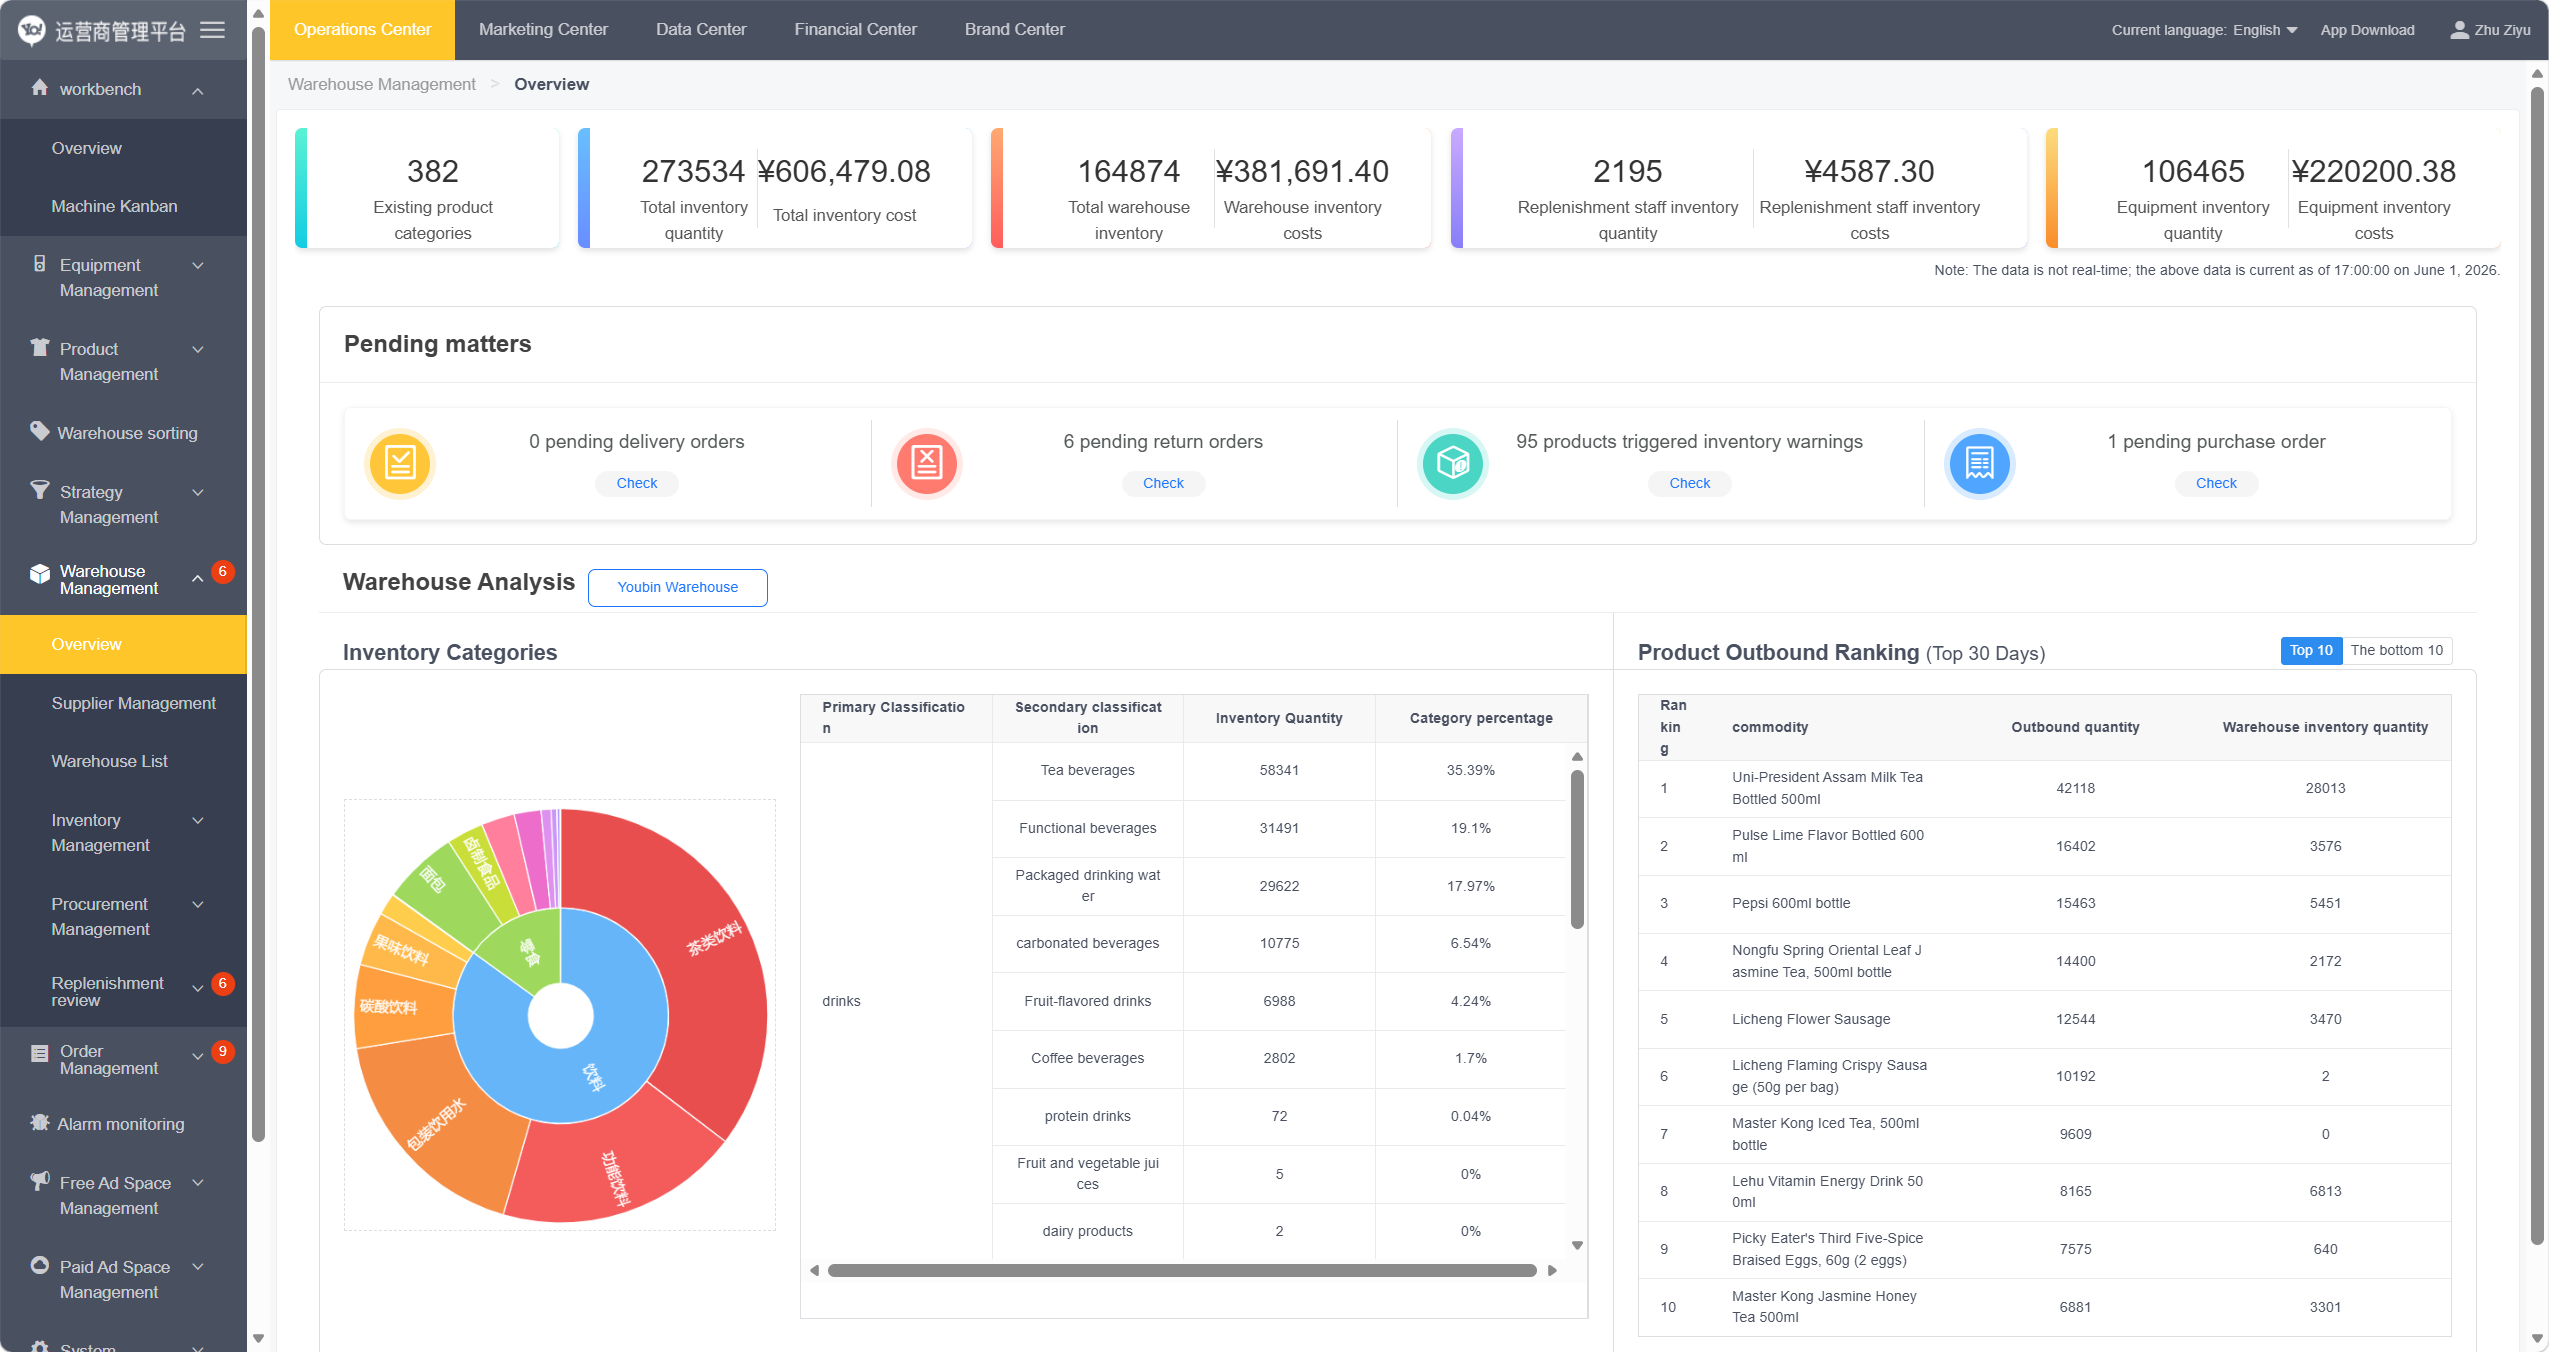Open the Brand Center tab
The width and height of the screenshot is (2549, 1352).
[x=1014, y=30]
